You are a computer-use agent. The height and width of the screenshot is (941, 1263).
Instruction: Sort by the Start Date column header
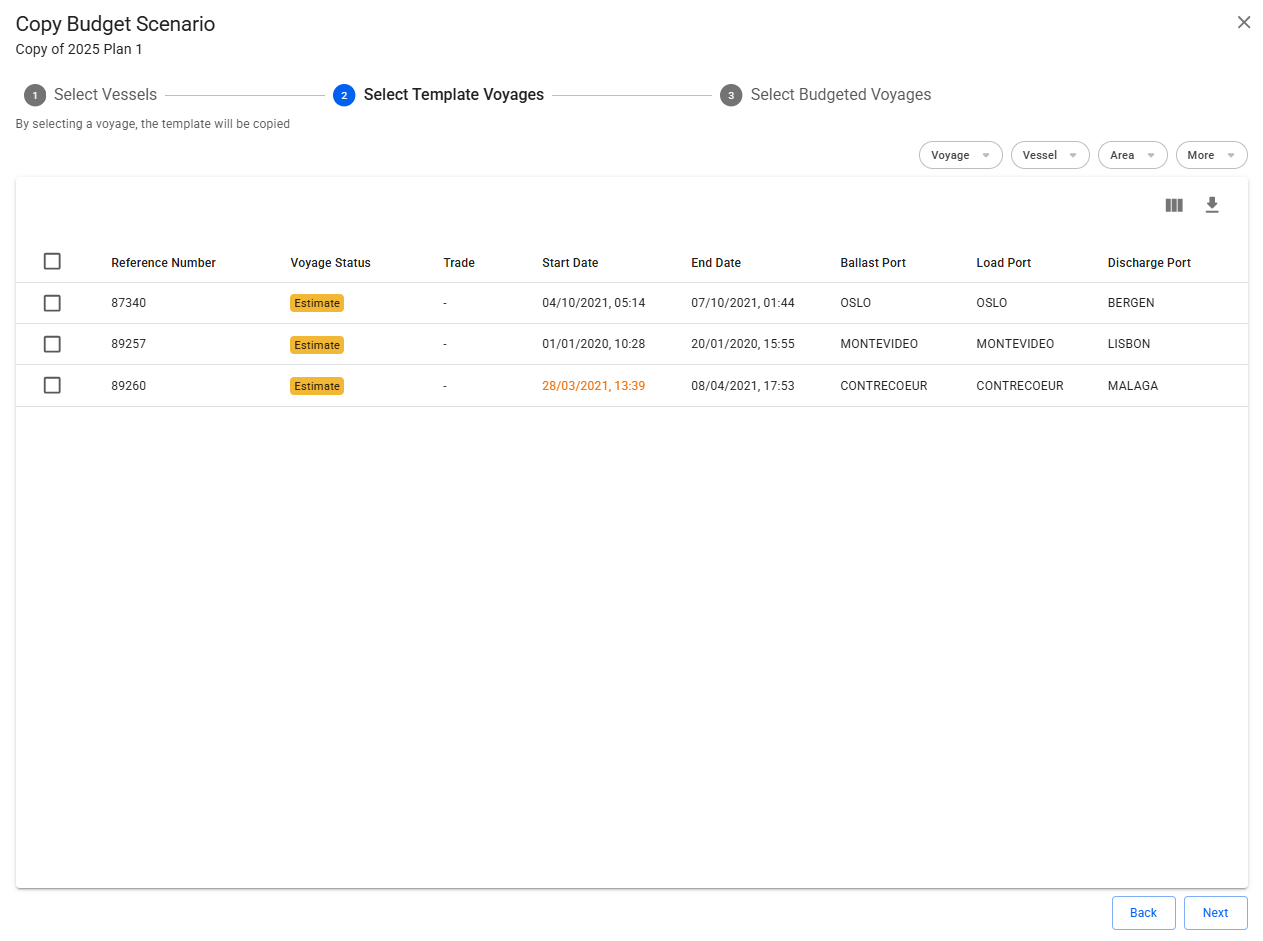(x=570, y=263)
